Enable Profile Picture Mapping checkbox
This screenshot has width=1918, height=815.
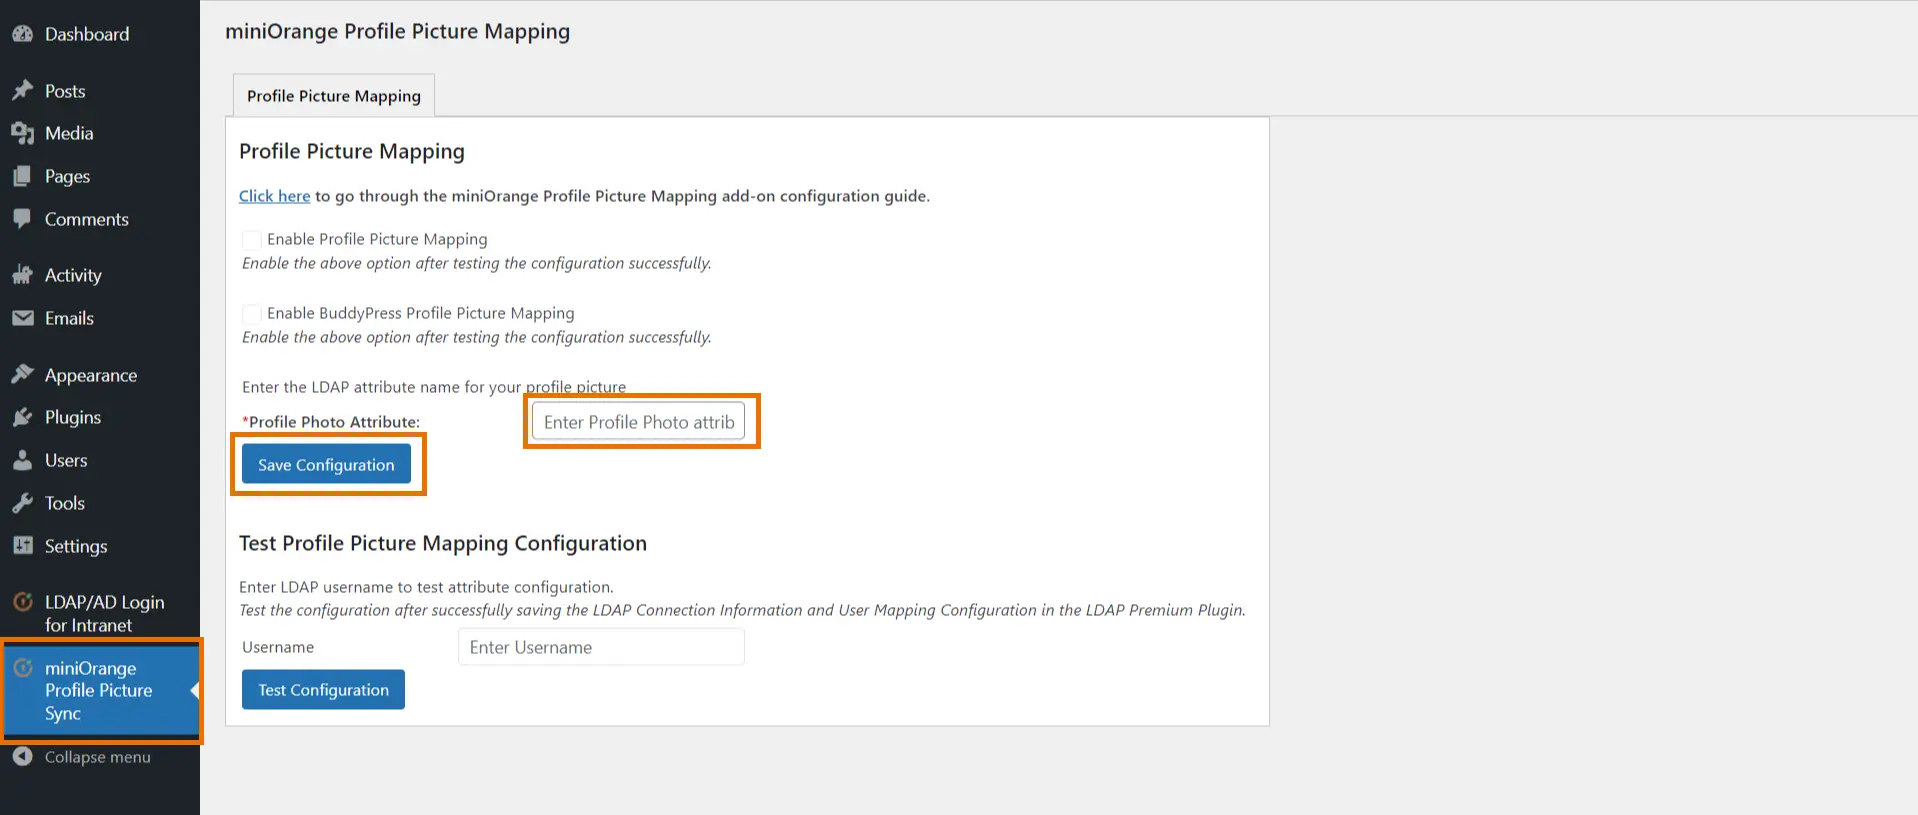pyautogui.click(x=252, y=240)
